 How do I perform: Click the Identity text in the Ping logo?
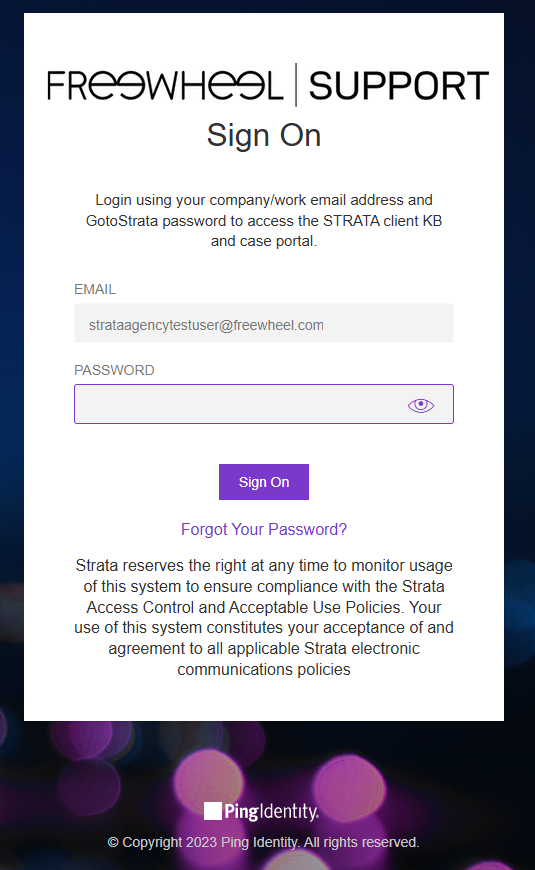[x=289, y=811]
